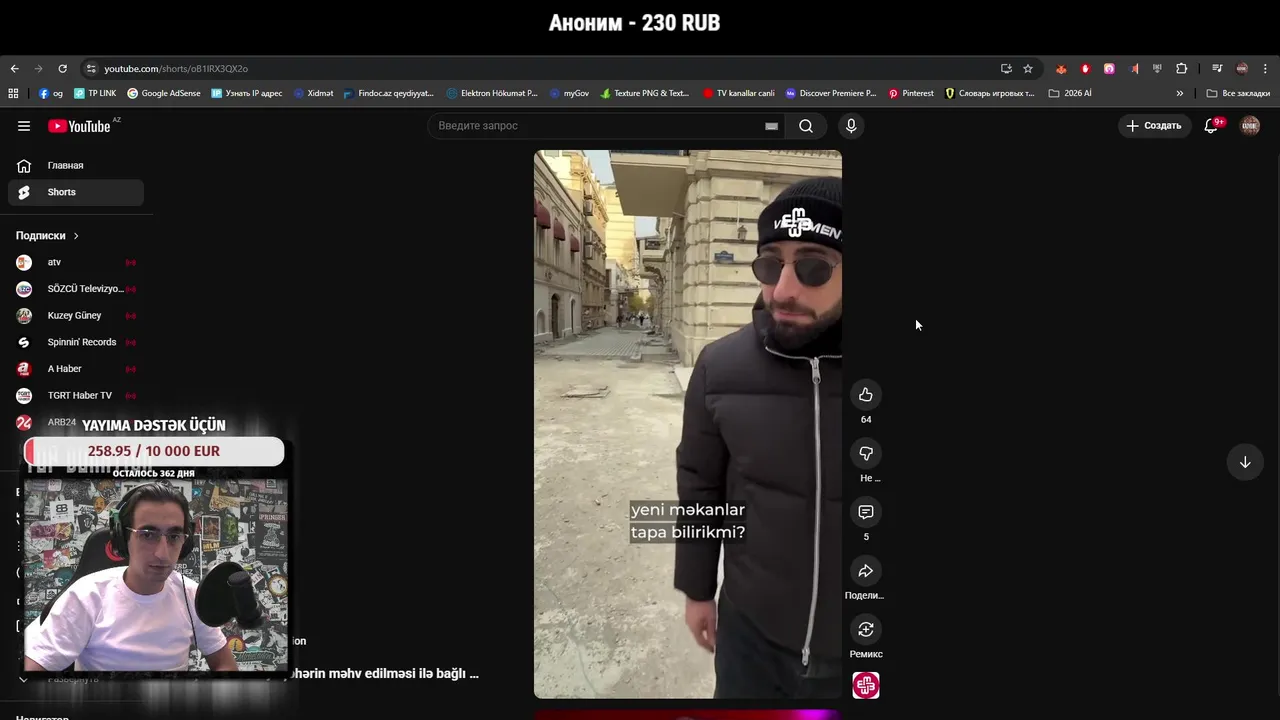View site information icon in address bar
This screenshot has height=720, width=1280.
coord(91,69)
